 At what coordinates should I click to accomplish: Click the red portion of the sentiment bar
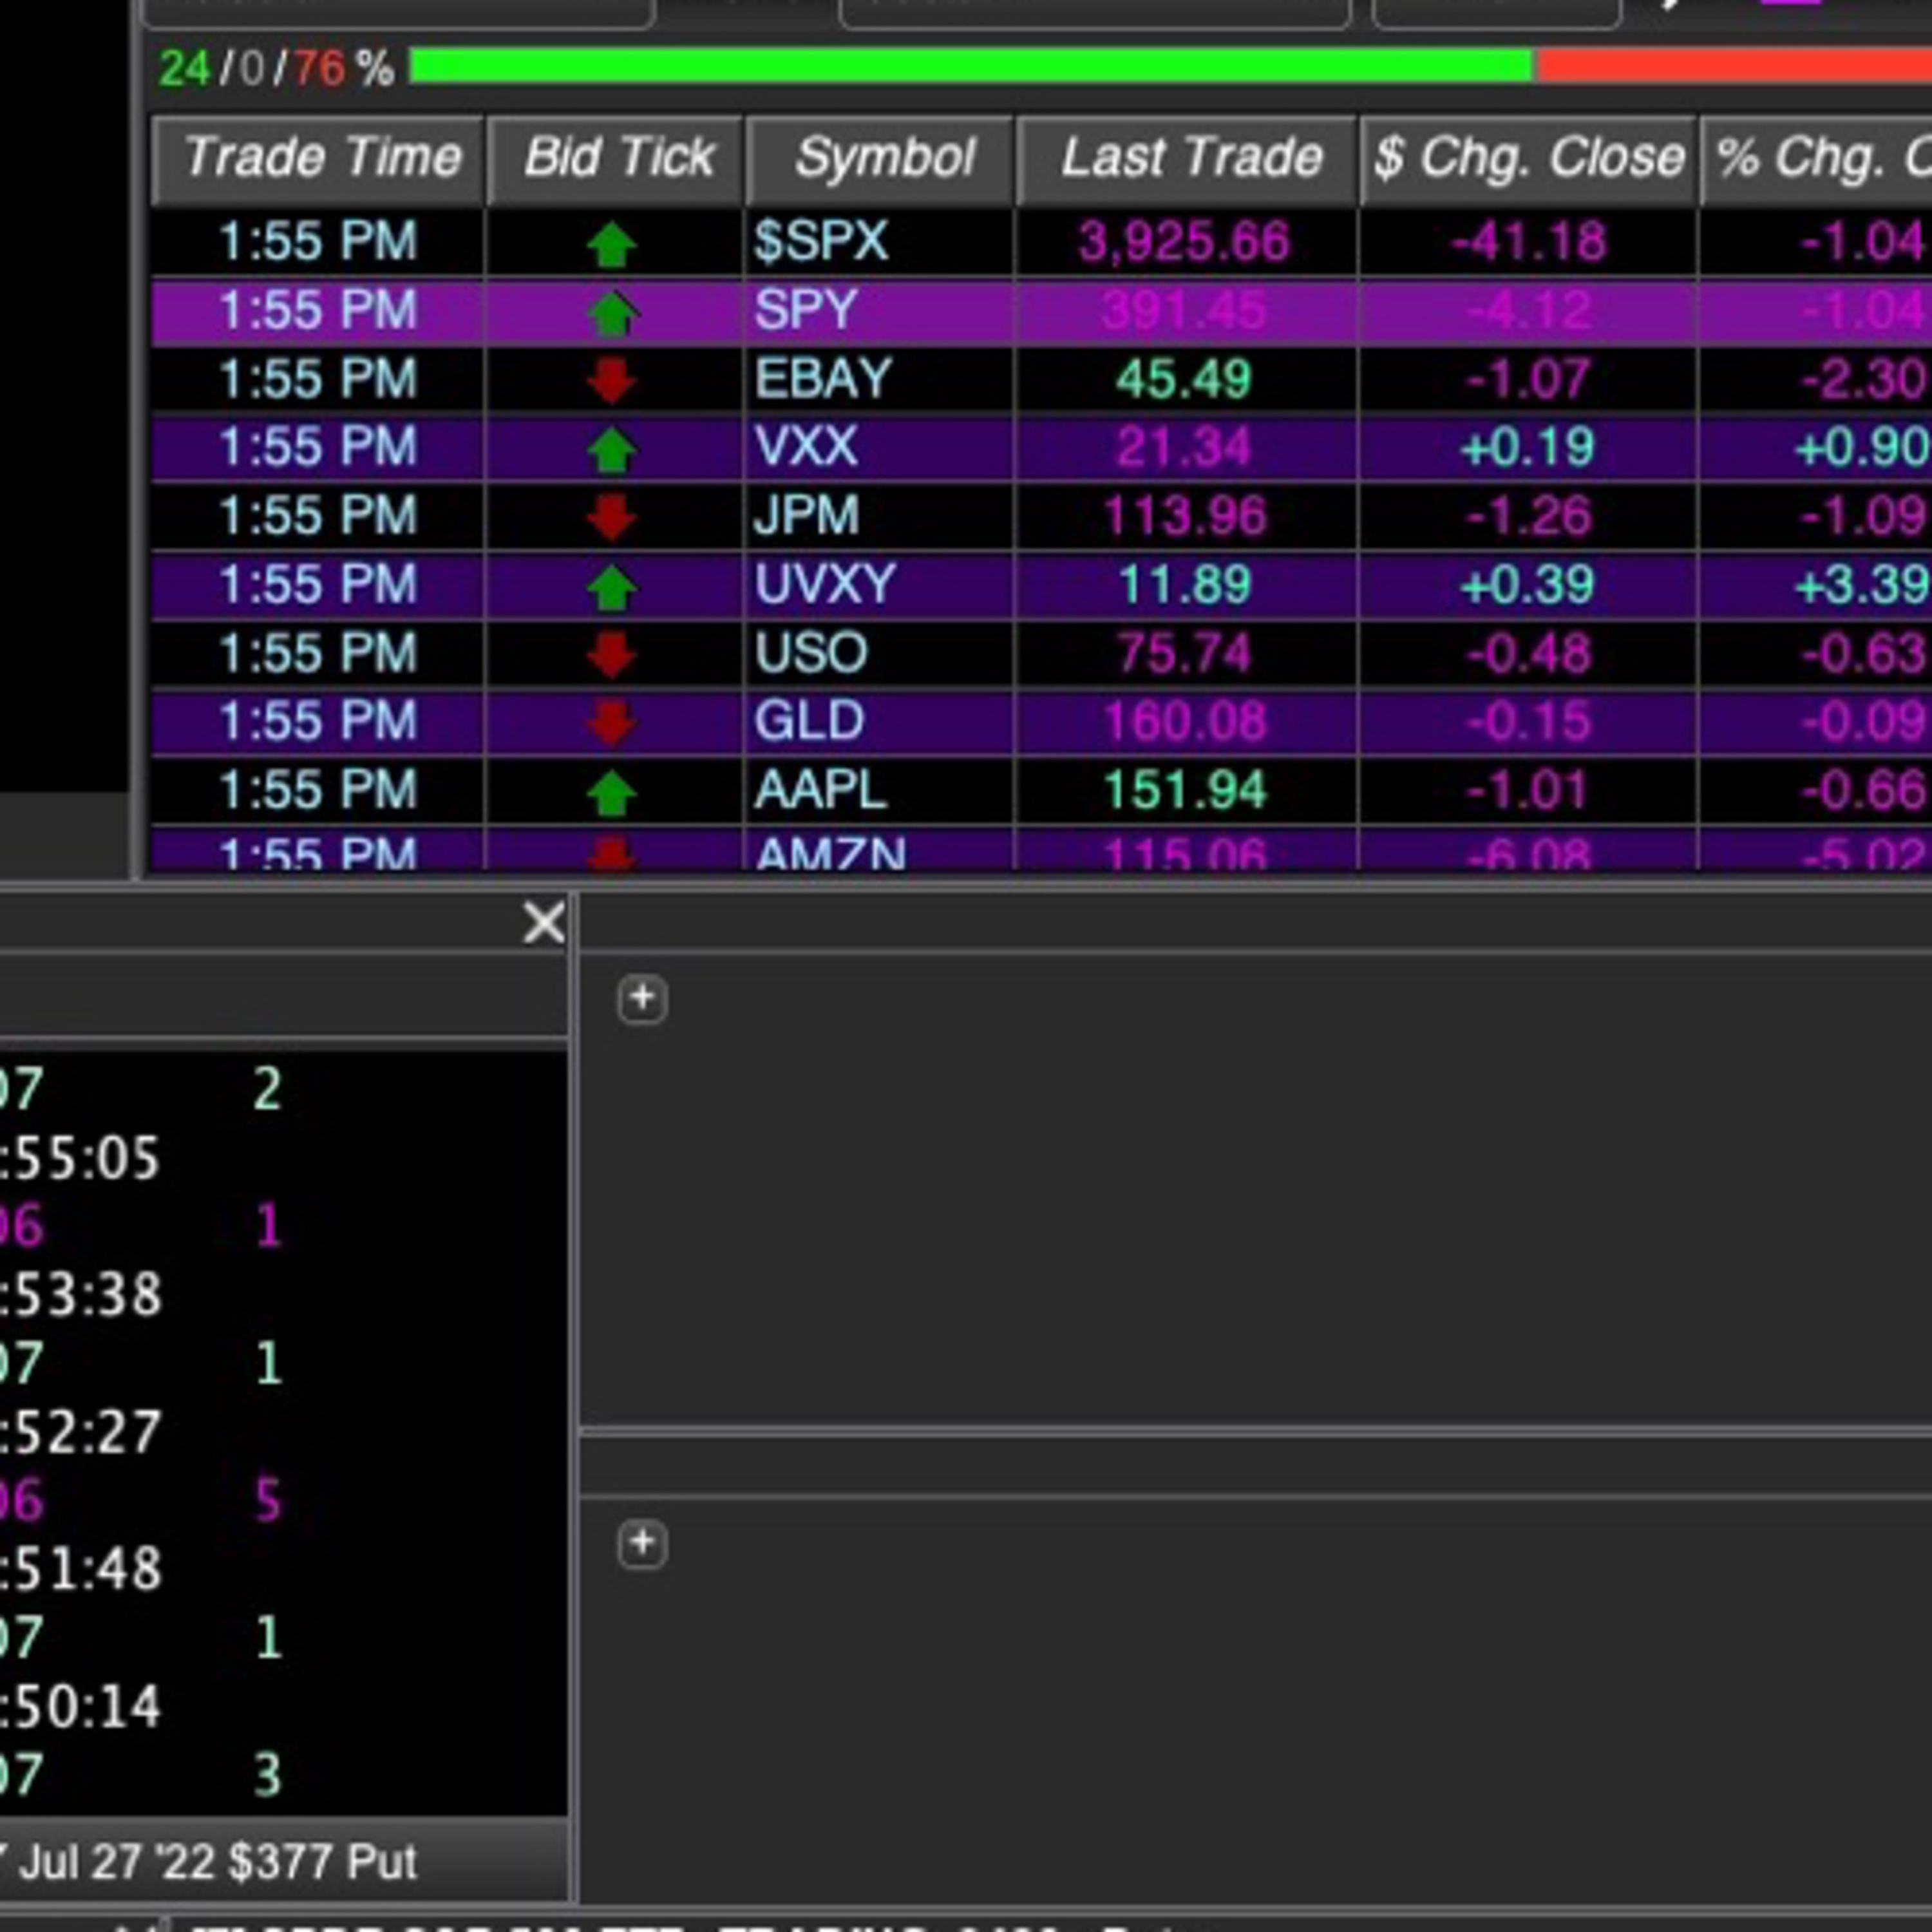pos(1734,67)
